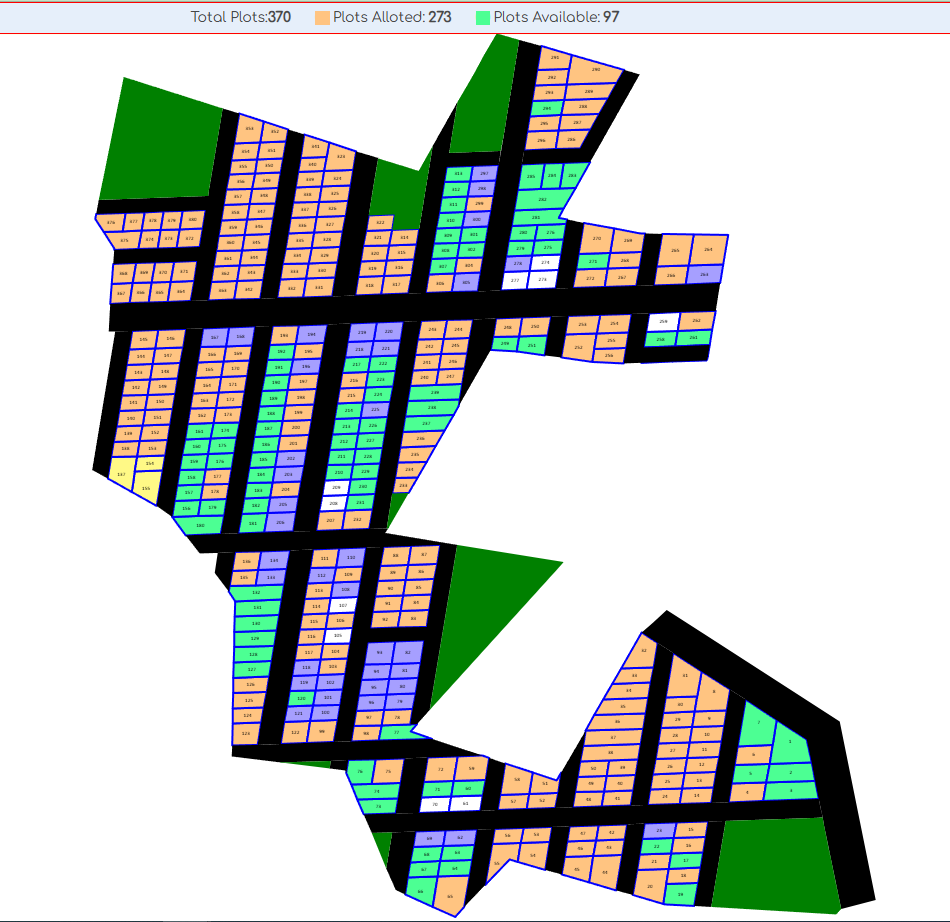Click the Plots Available: 97 label

point(556,17)
